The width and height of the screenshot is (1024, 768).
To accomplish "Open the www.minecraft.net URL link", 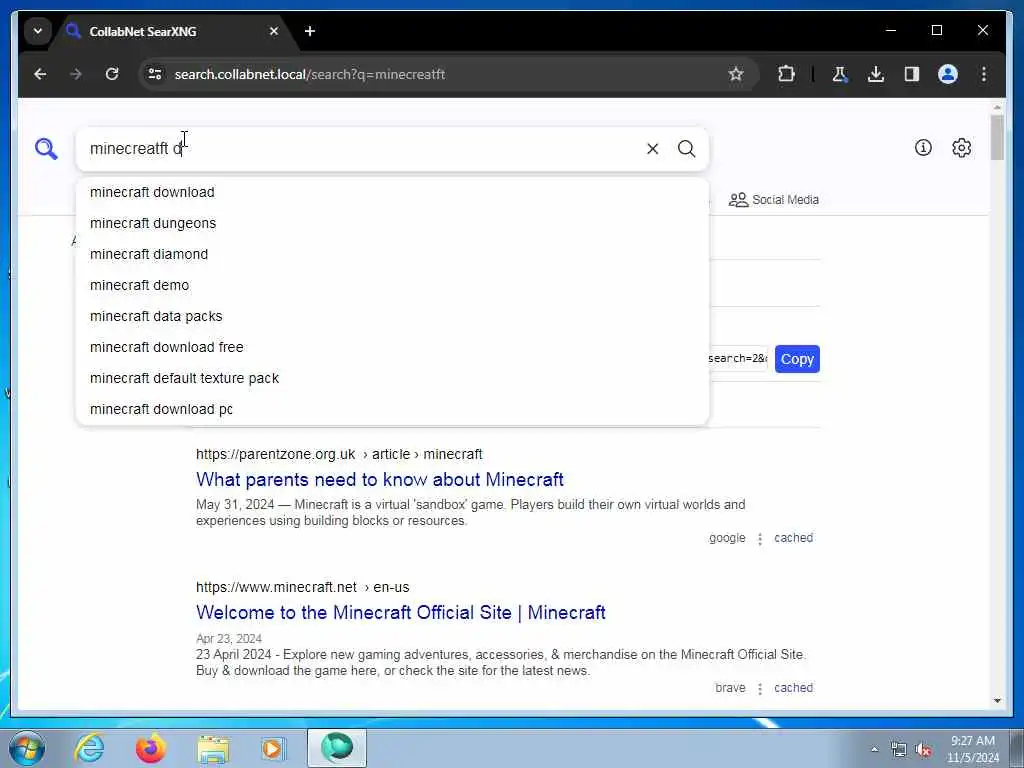I will (x=302, y=588).
